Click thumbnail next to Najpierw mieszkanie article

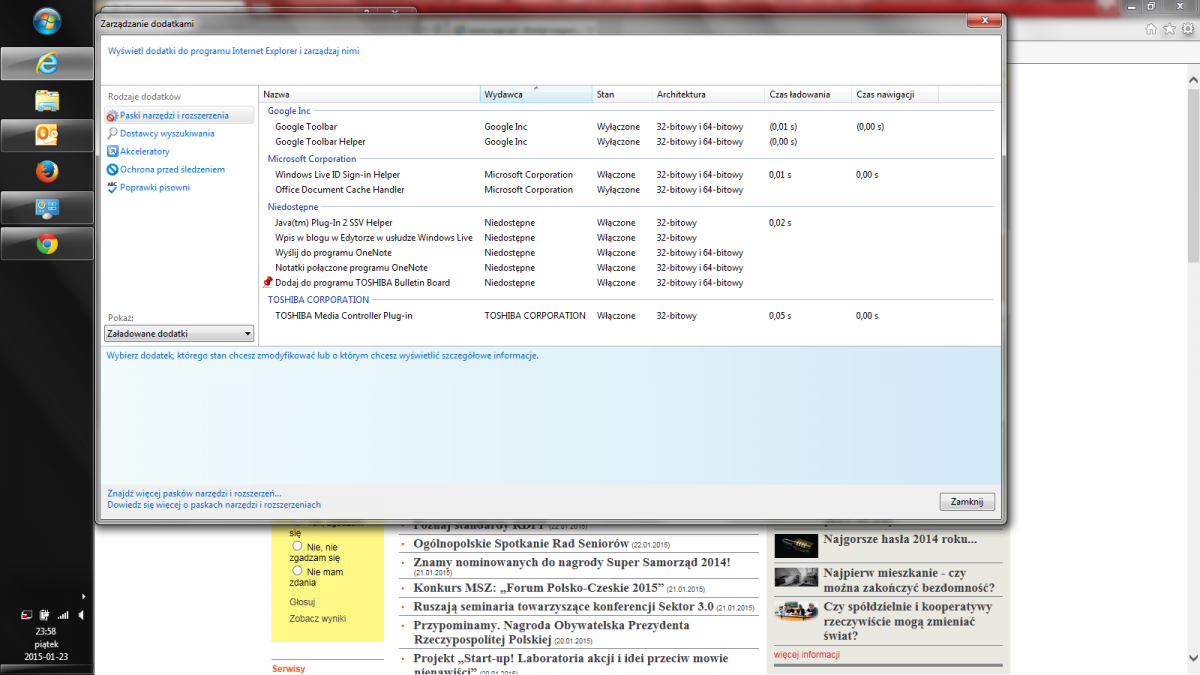tap(796, 577)
